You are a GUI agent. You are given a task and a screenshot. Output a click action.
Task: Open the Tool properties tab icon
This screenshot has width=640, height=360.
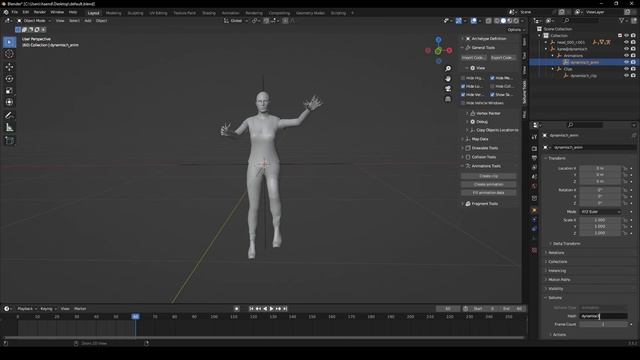coord(534,137)
